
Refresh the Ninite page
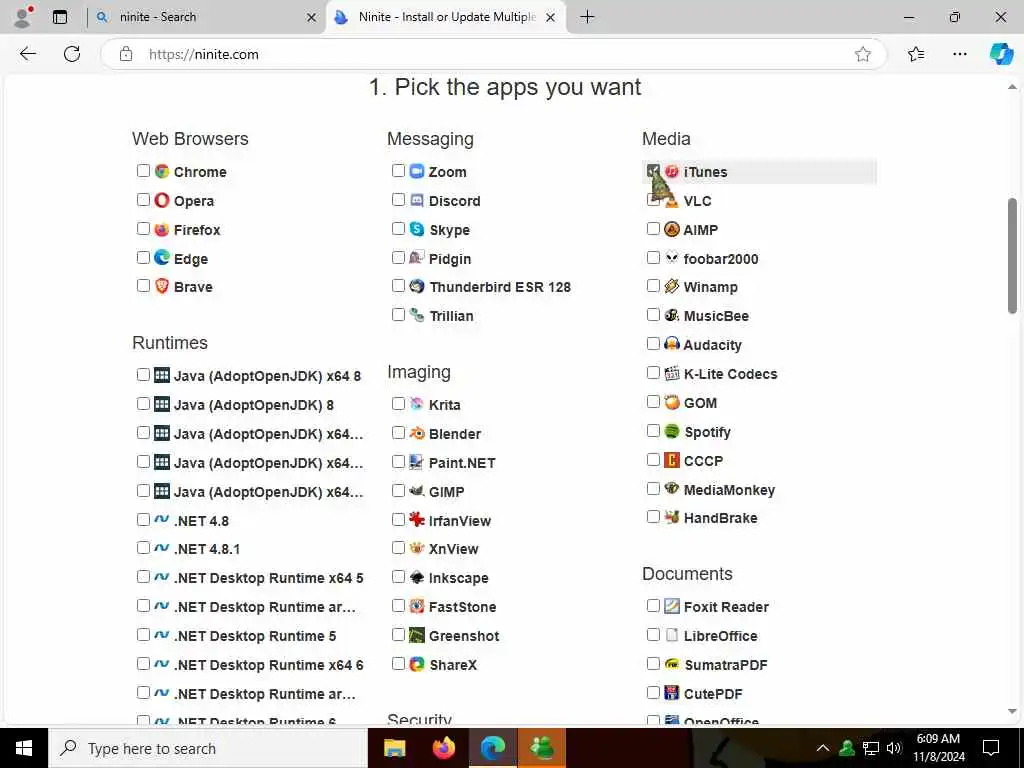[x=72, y=54]
